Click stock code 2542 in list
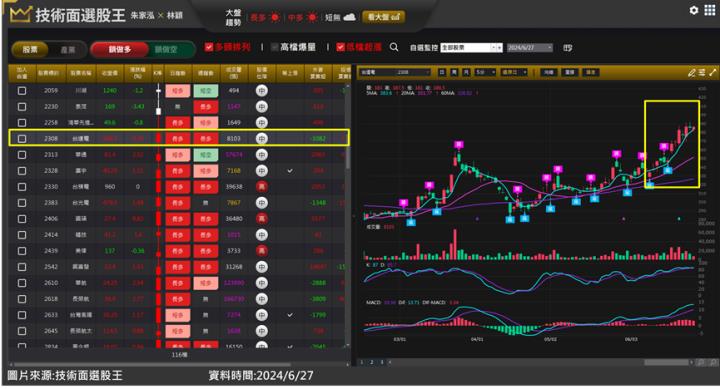Image resolution: width=720 pixels, height=389 pixels. tap(51, 267)
